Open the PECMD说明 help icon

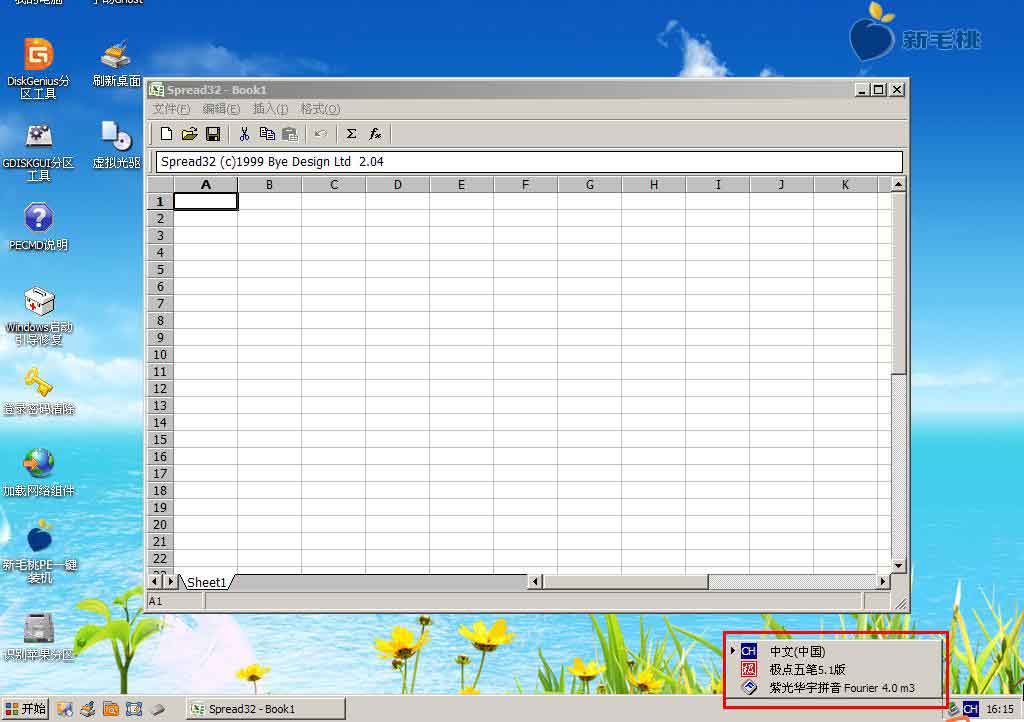pos(39,227)
